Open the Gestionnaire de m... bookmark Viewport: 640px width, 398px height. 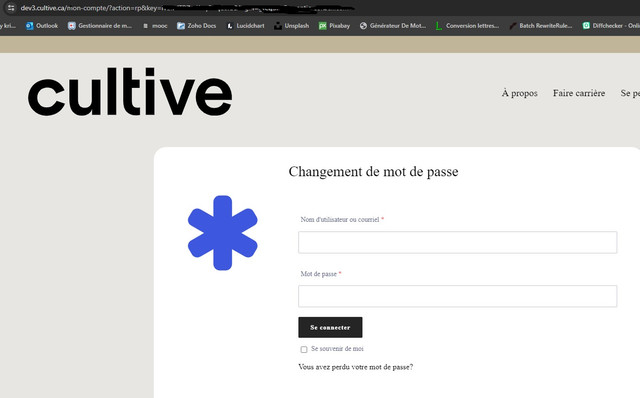tap(100, 26)
